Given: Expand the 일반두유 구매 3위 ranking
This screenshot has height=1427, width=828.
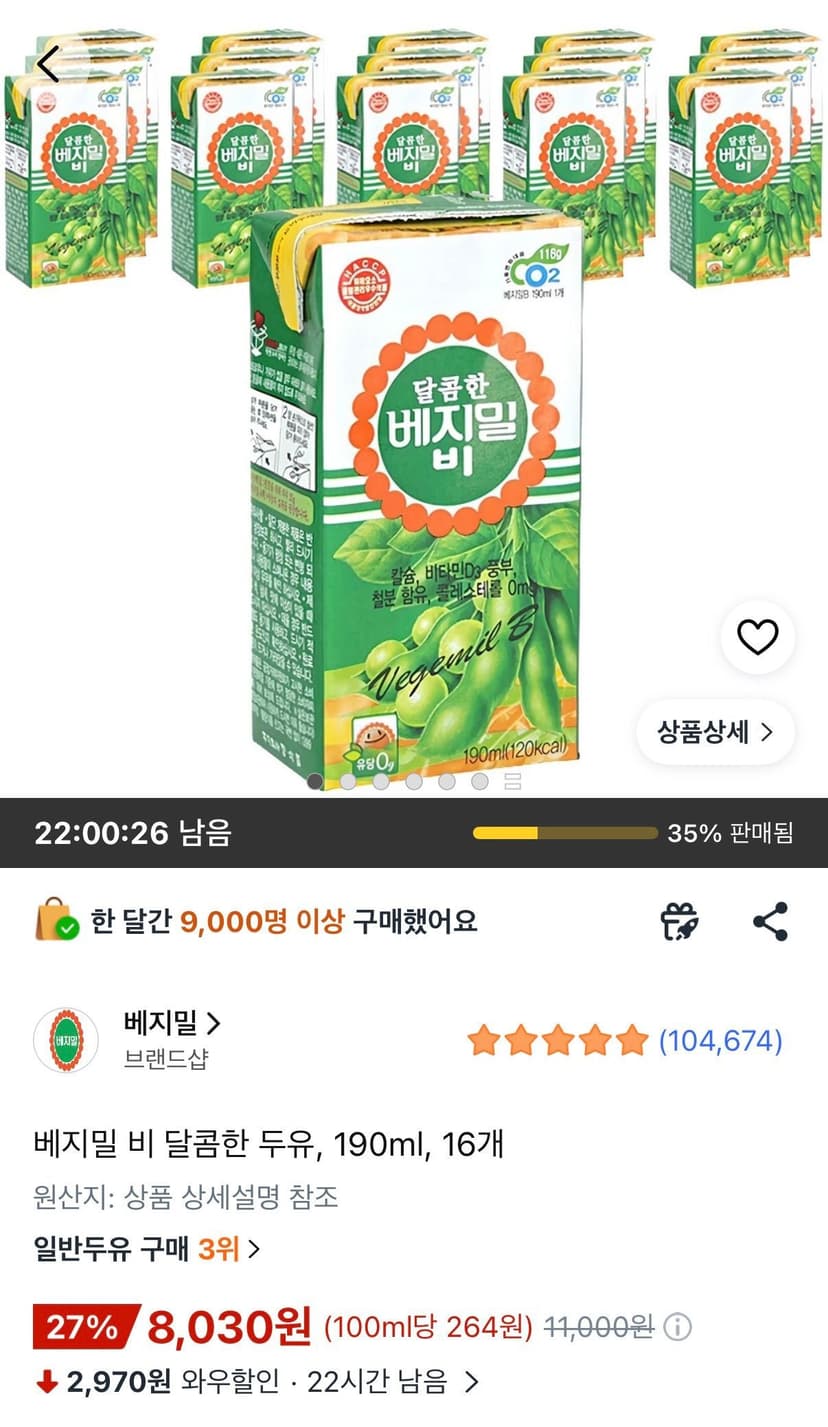Looking at the screenshot, I should [x=147, y=1248].
